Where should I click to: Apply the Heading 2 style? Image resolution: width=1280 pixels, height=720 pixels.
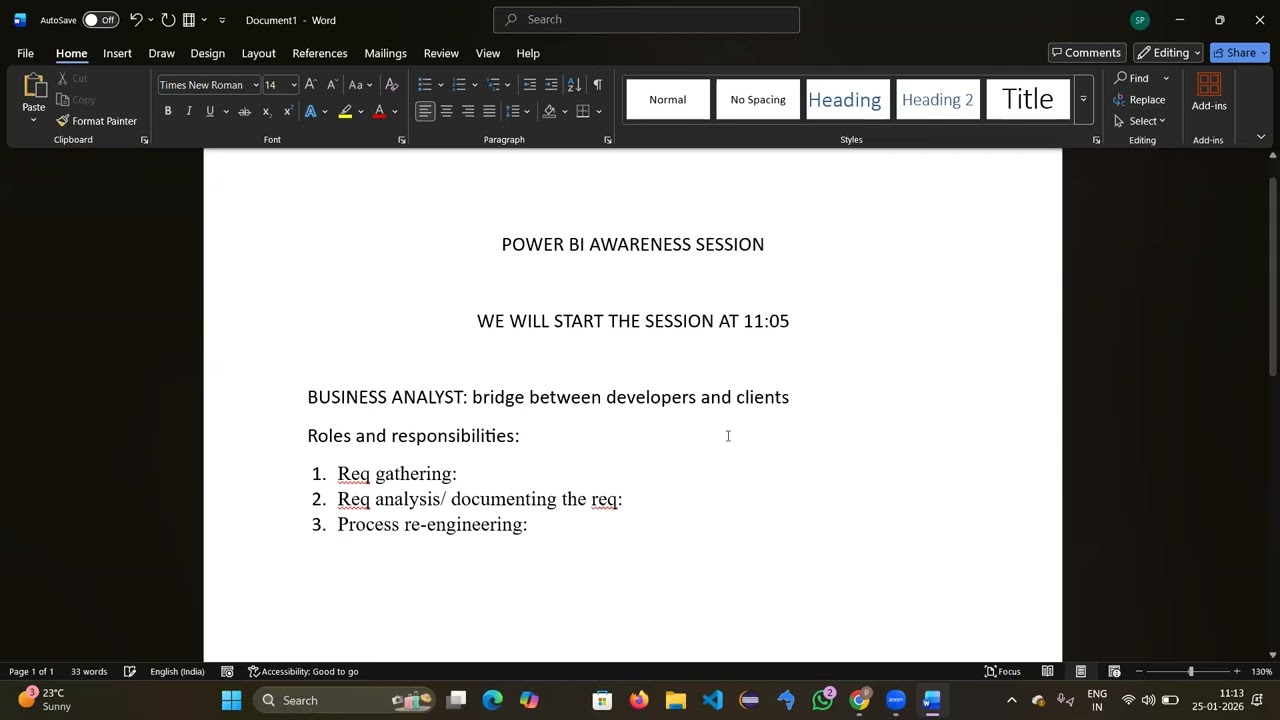[937, 100]
